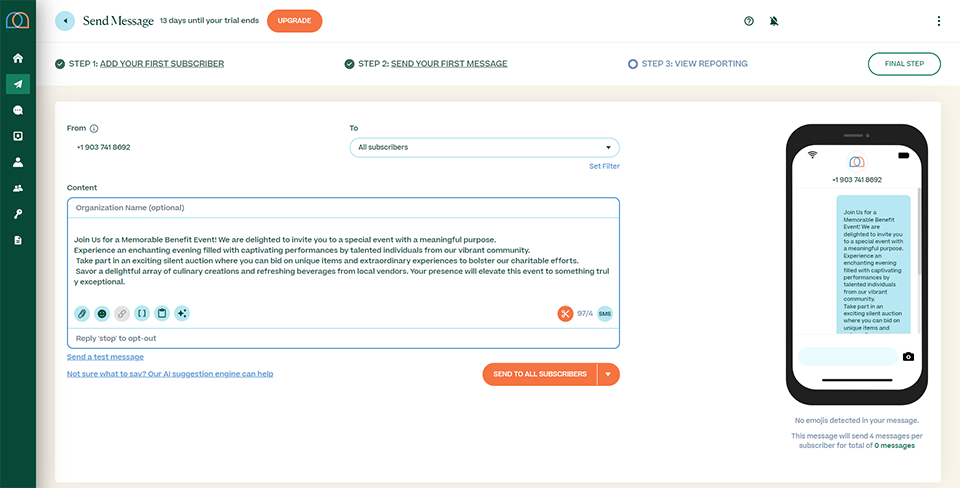Click the camera icon in phone preview
The height and width of the screenshot is (488, 960).
(x=909, y=356)
